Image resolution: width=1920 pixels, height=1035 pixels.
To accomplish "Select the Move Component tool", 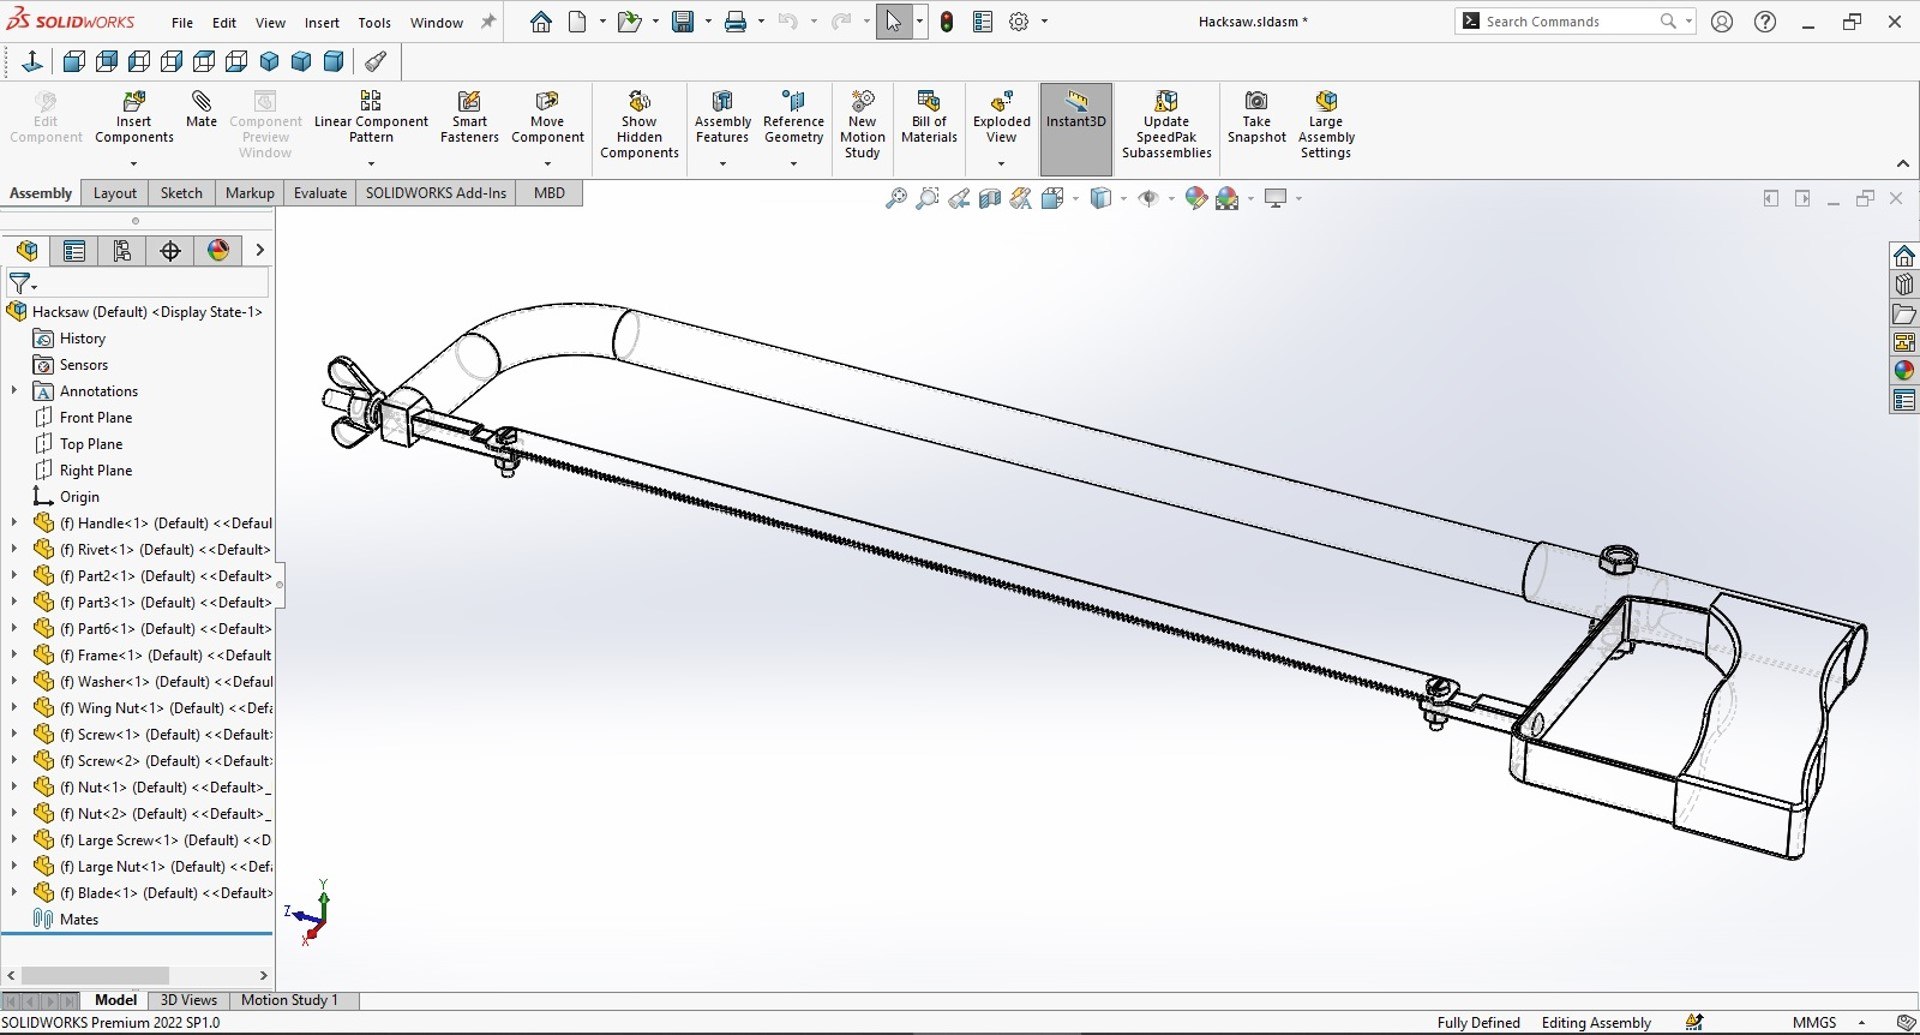I will pos(547,117).
